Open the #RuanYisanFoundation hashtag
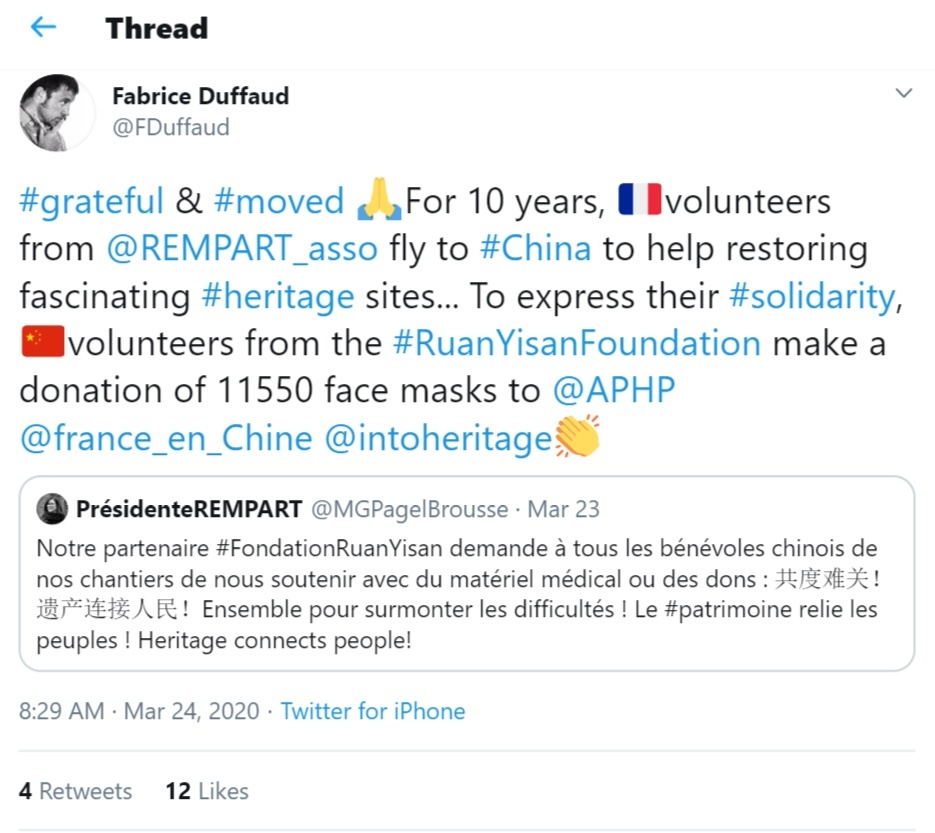 [576, 344]
